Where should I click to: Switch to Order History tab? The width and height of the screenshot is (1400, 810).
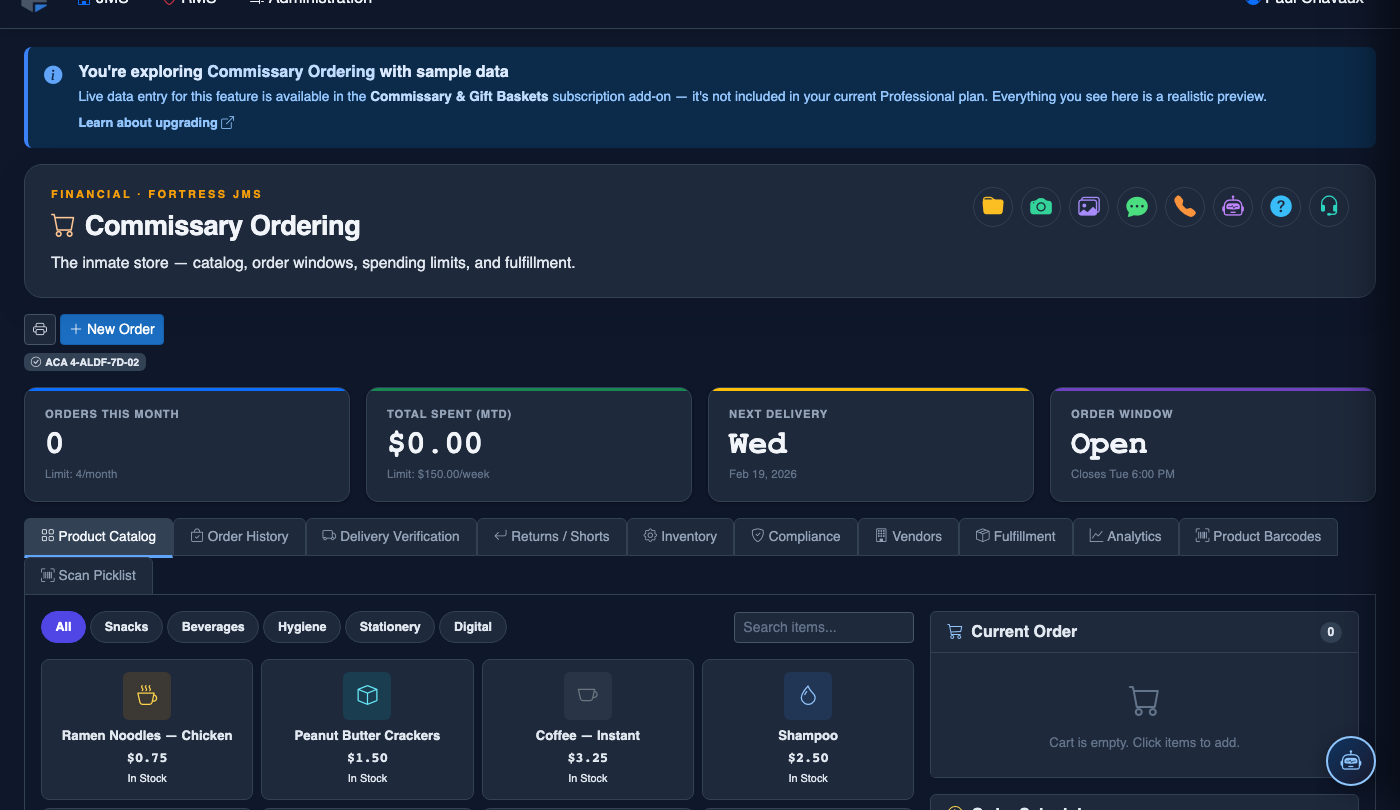pos(239,536)
